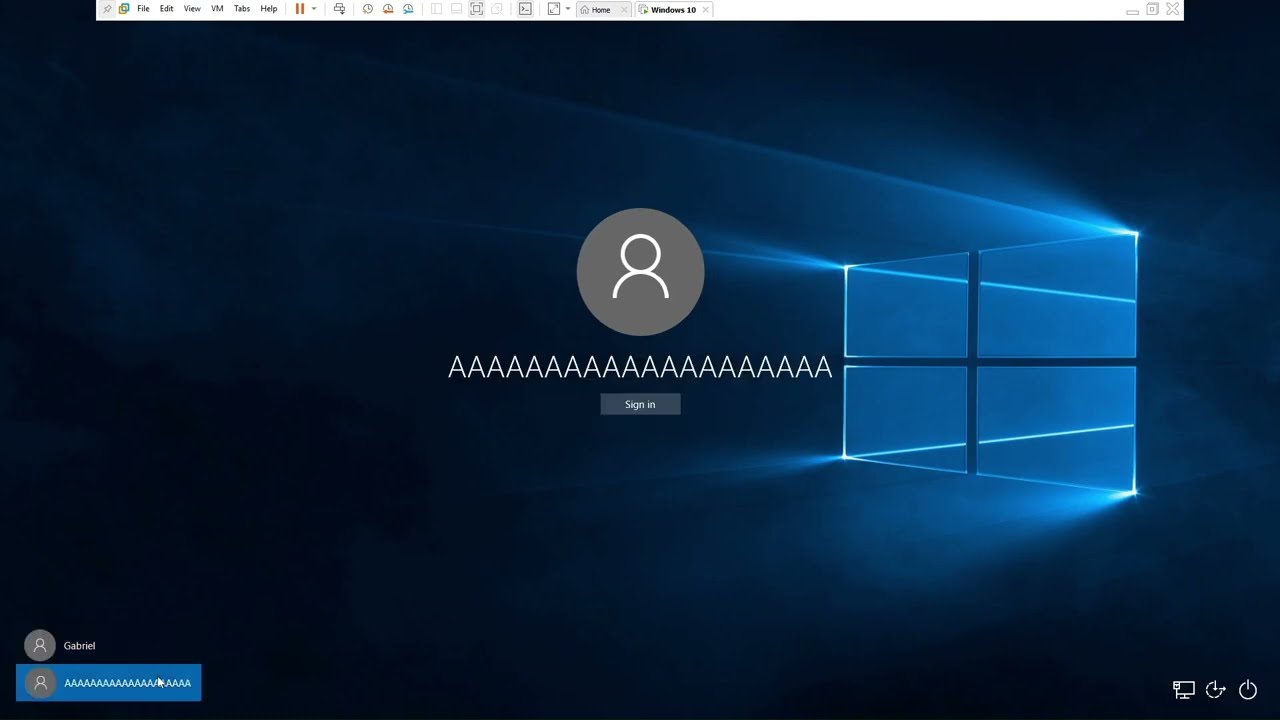Close the Home tab
Image resolution: width=1280 pixels, height=720 pixels.
[624, 10]
